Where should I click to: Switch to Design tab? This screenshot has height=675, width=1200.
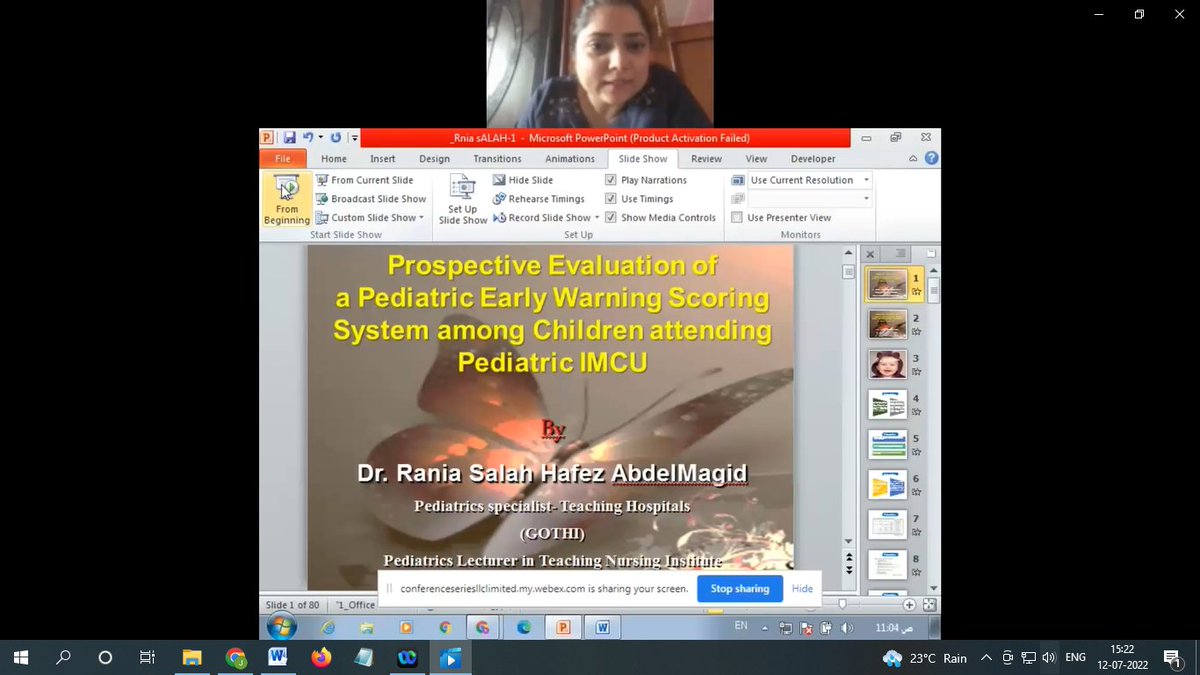pos(434,158)
